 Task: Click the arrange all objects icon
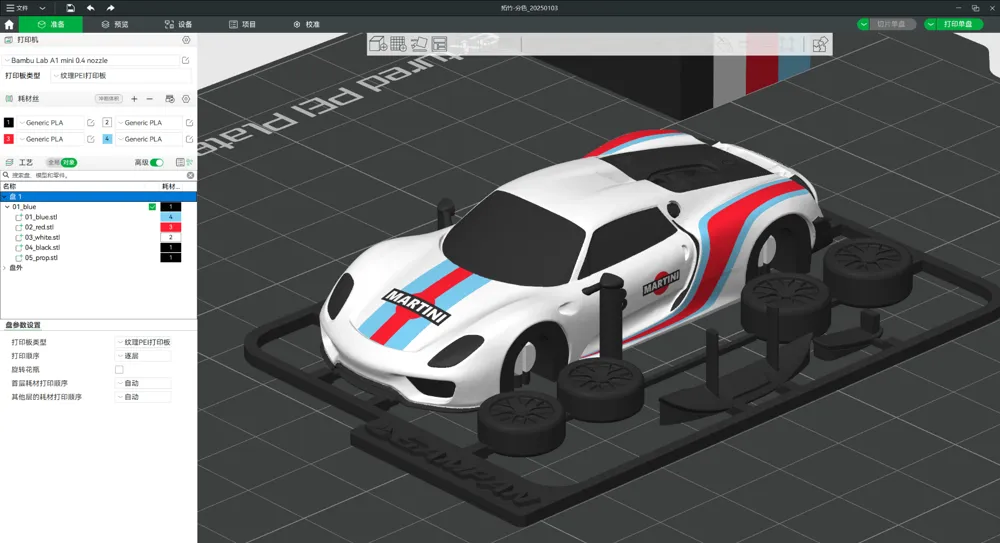(x=439, y=43)
